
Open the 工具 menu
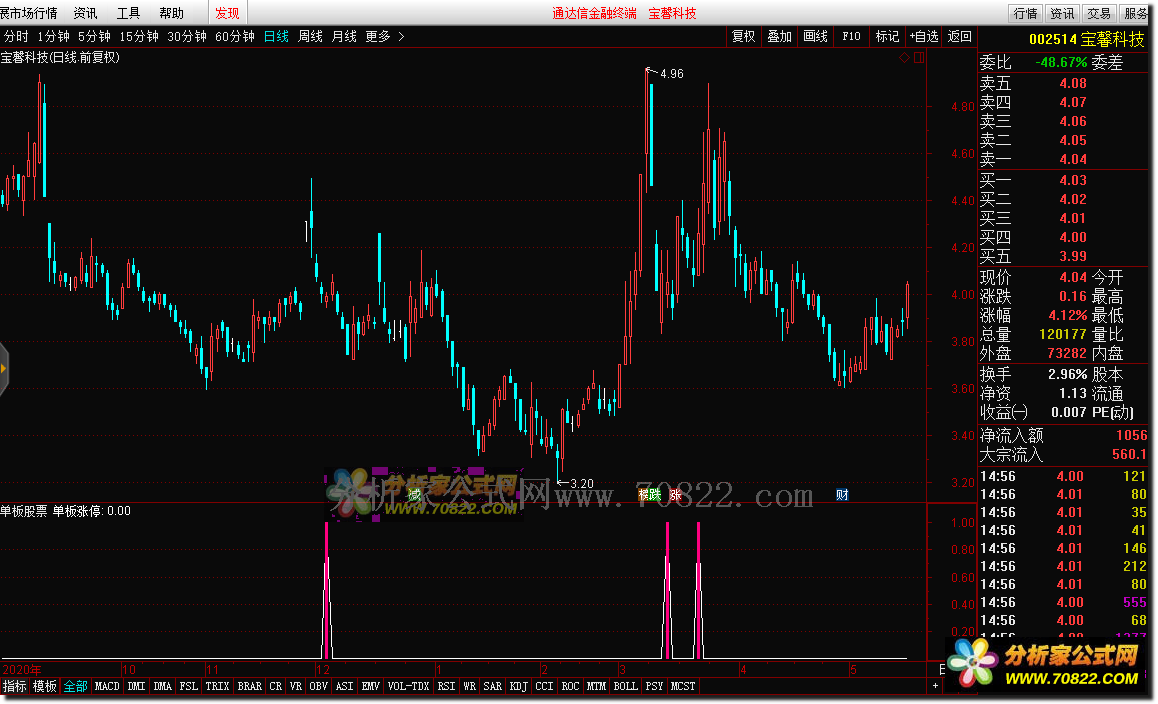[x=129, y=13]
